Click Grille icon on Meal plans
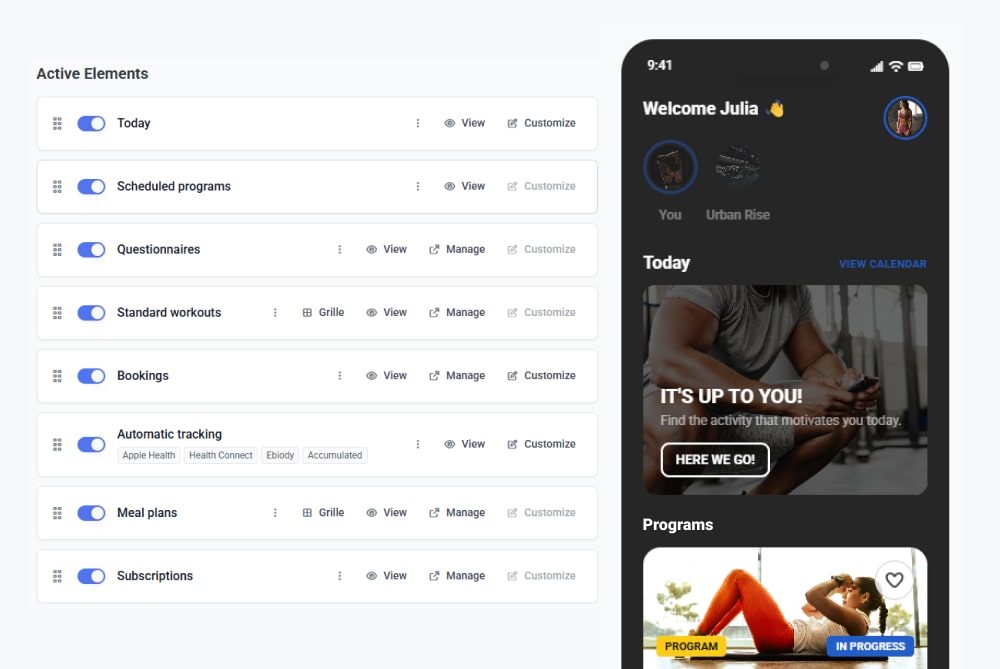The image size is (1000, 669). click(307, 513)
